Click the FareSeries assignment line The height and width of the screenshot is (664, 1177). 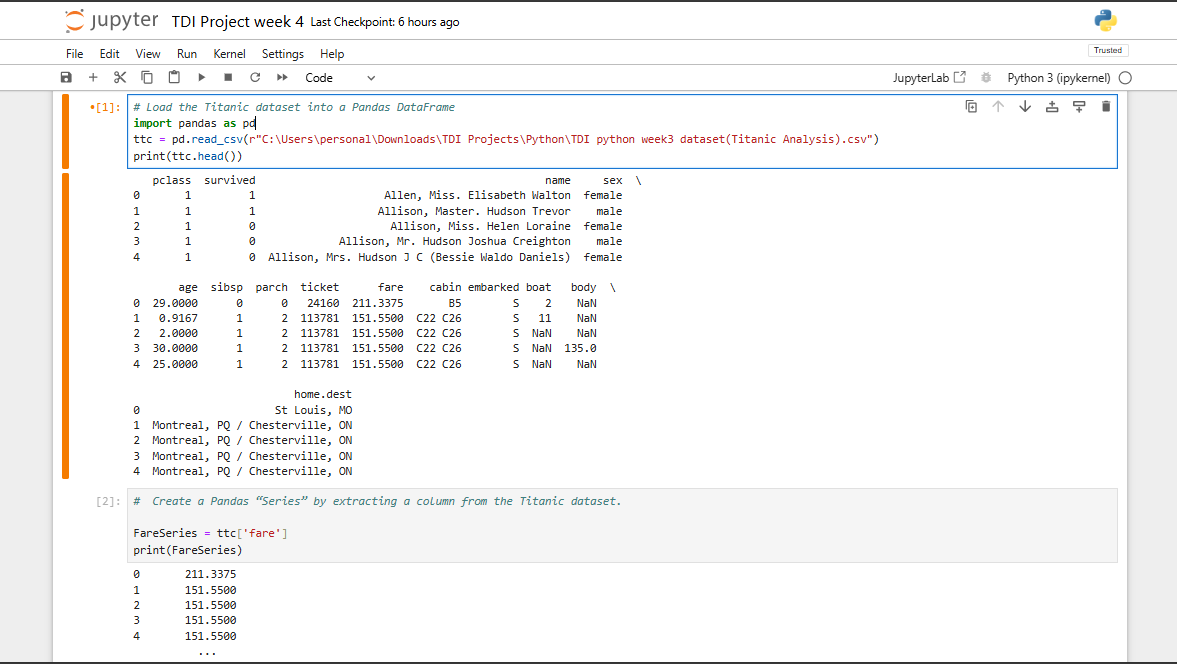[210, 533]
